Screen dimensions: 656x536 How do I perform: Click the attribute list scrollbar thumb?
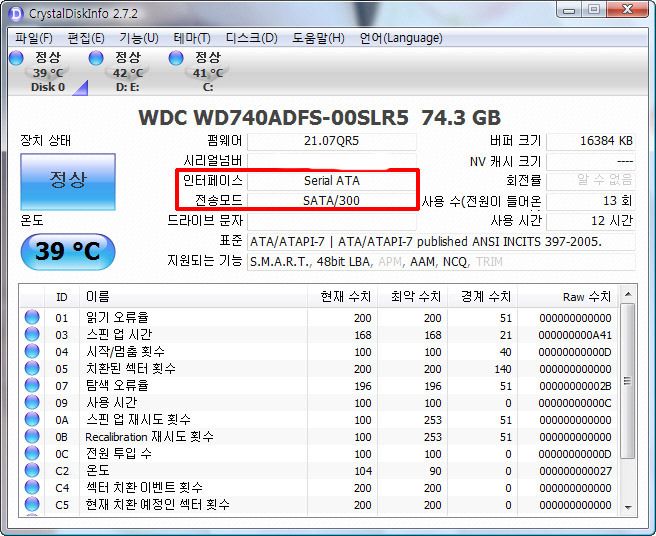(628, 381)
